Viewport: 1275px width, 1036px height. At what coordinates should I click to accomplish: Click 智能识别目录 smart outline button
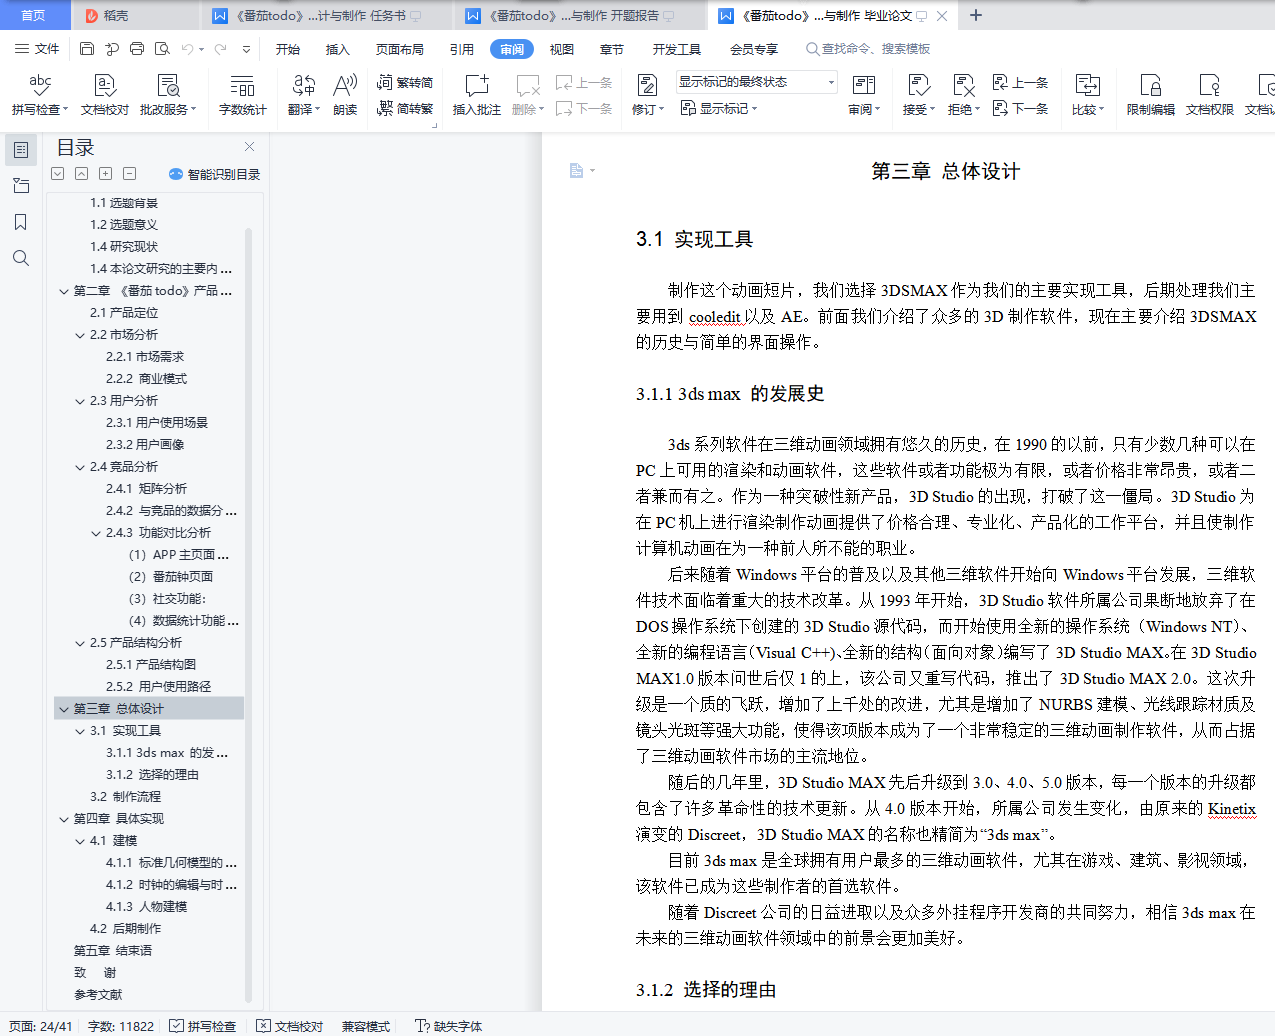pos(215,174)
